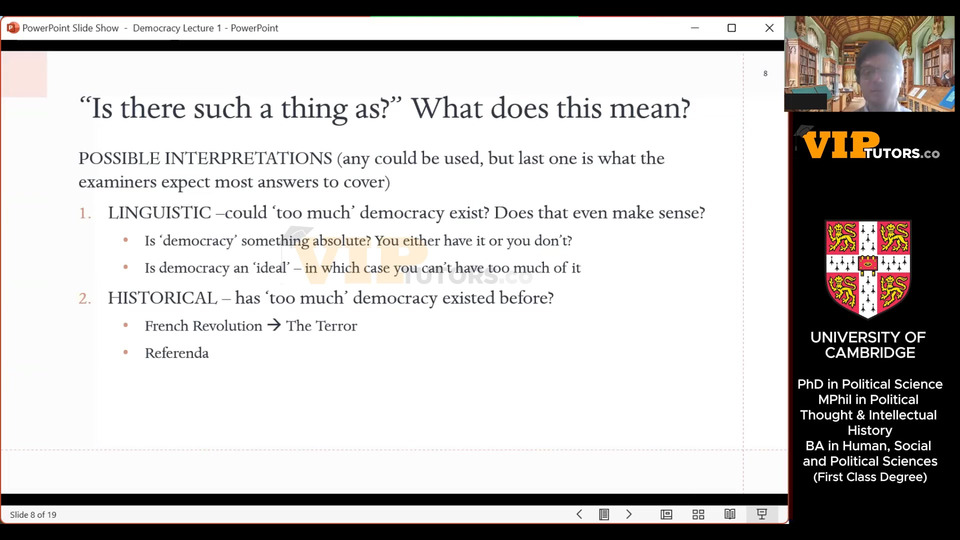This screenshot has height=540, width=960.
Task: Minimize the PowerPoint Slide Show window
Action: coord(695,28)
